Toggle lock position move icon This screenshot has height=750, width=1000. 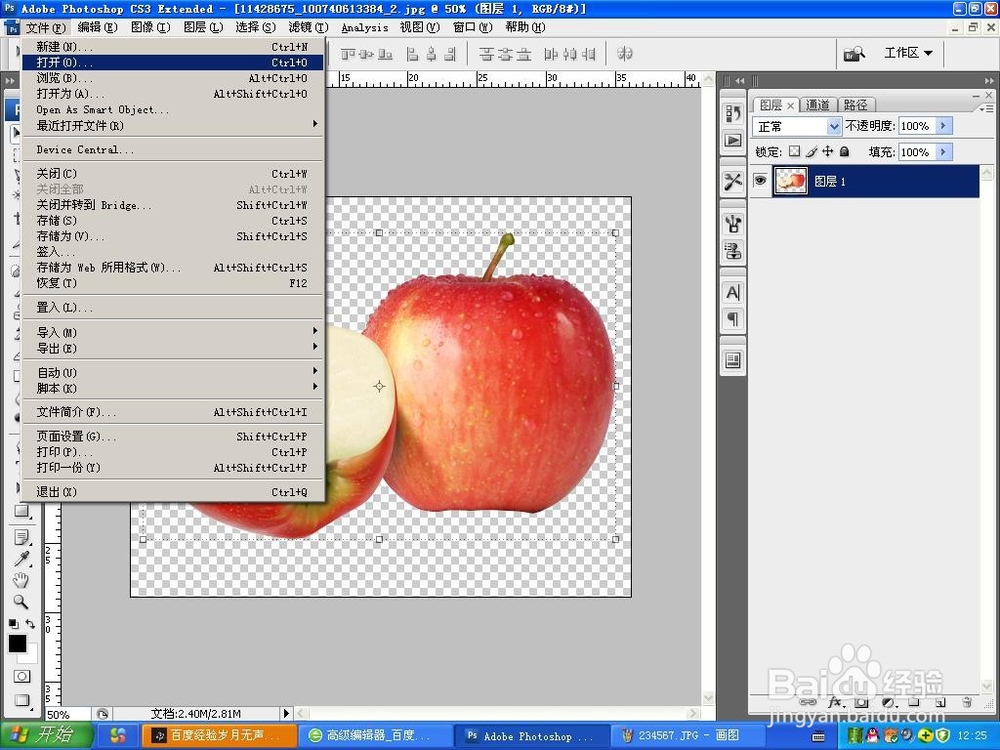(828, 152)
